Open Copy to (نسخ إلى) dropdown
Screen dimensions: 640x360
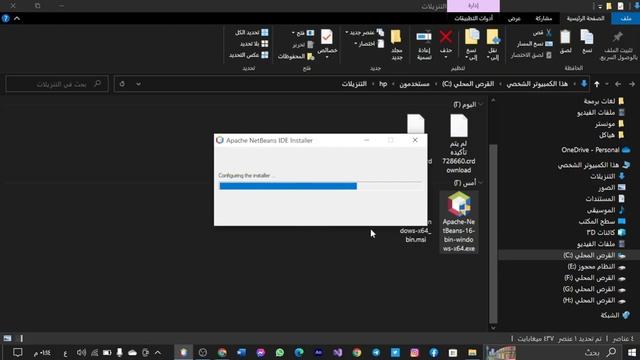coord(471,57)
